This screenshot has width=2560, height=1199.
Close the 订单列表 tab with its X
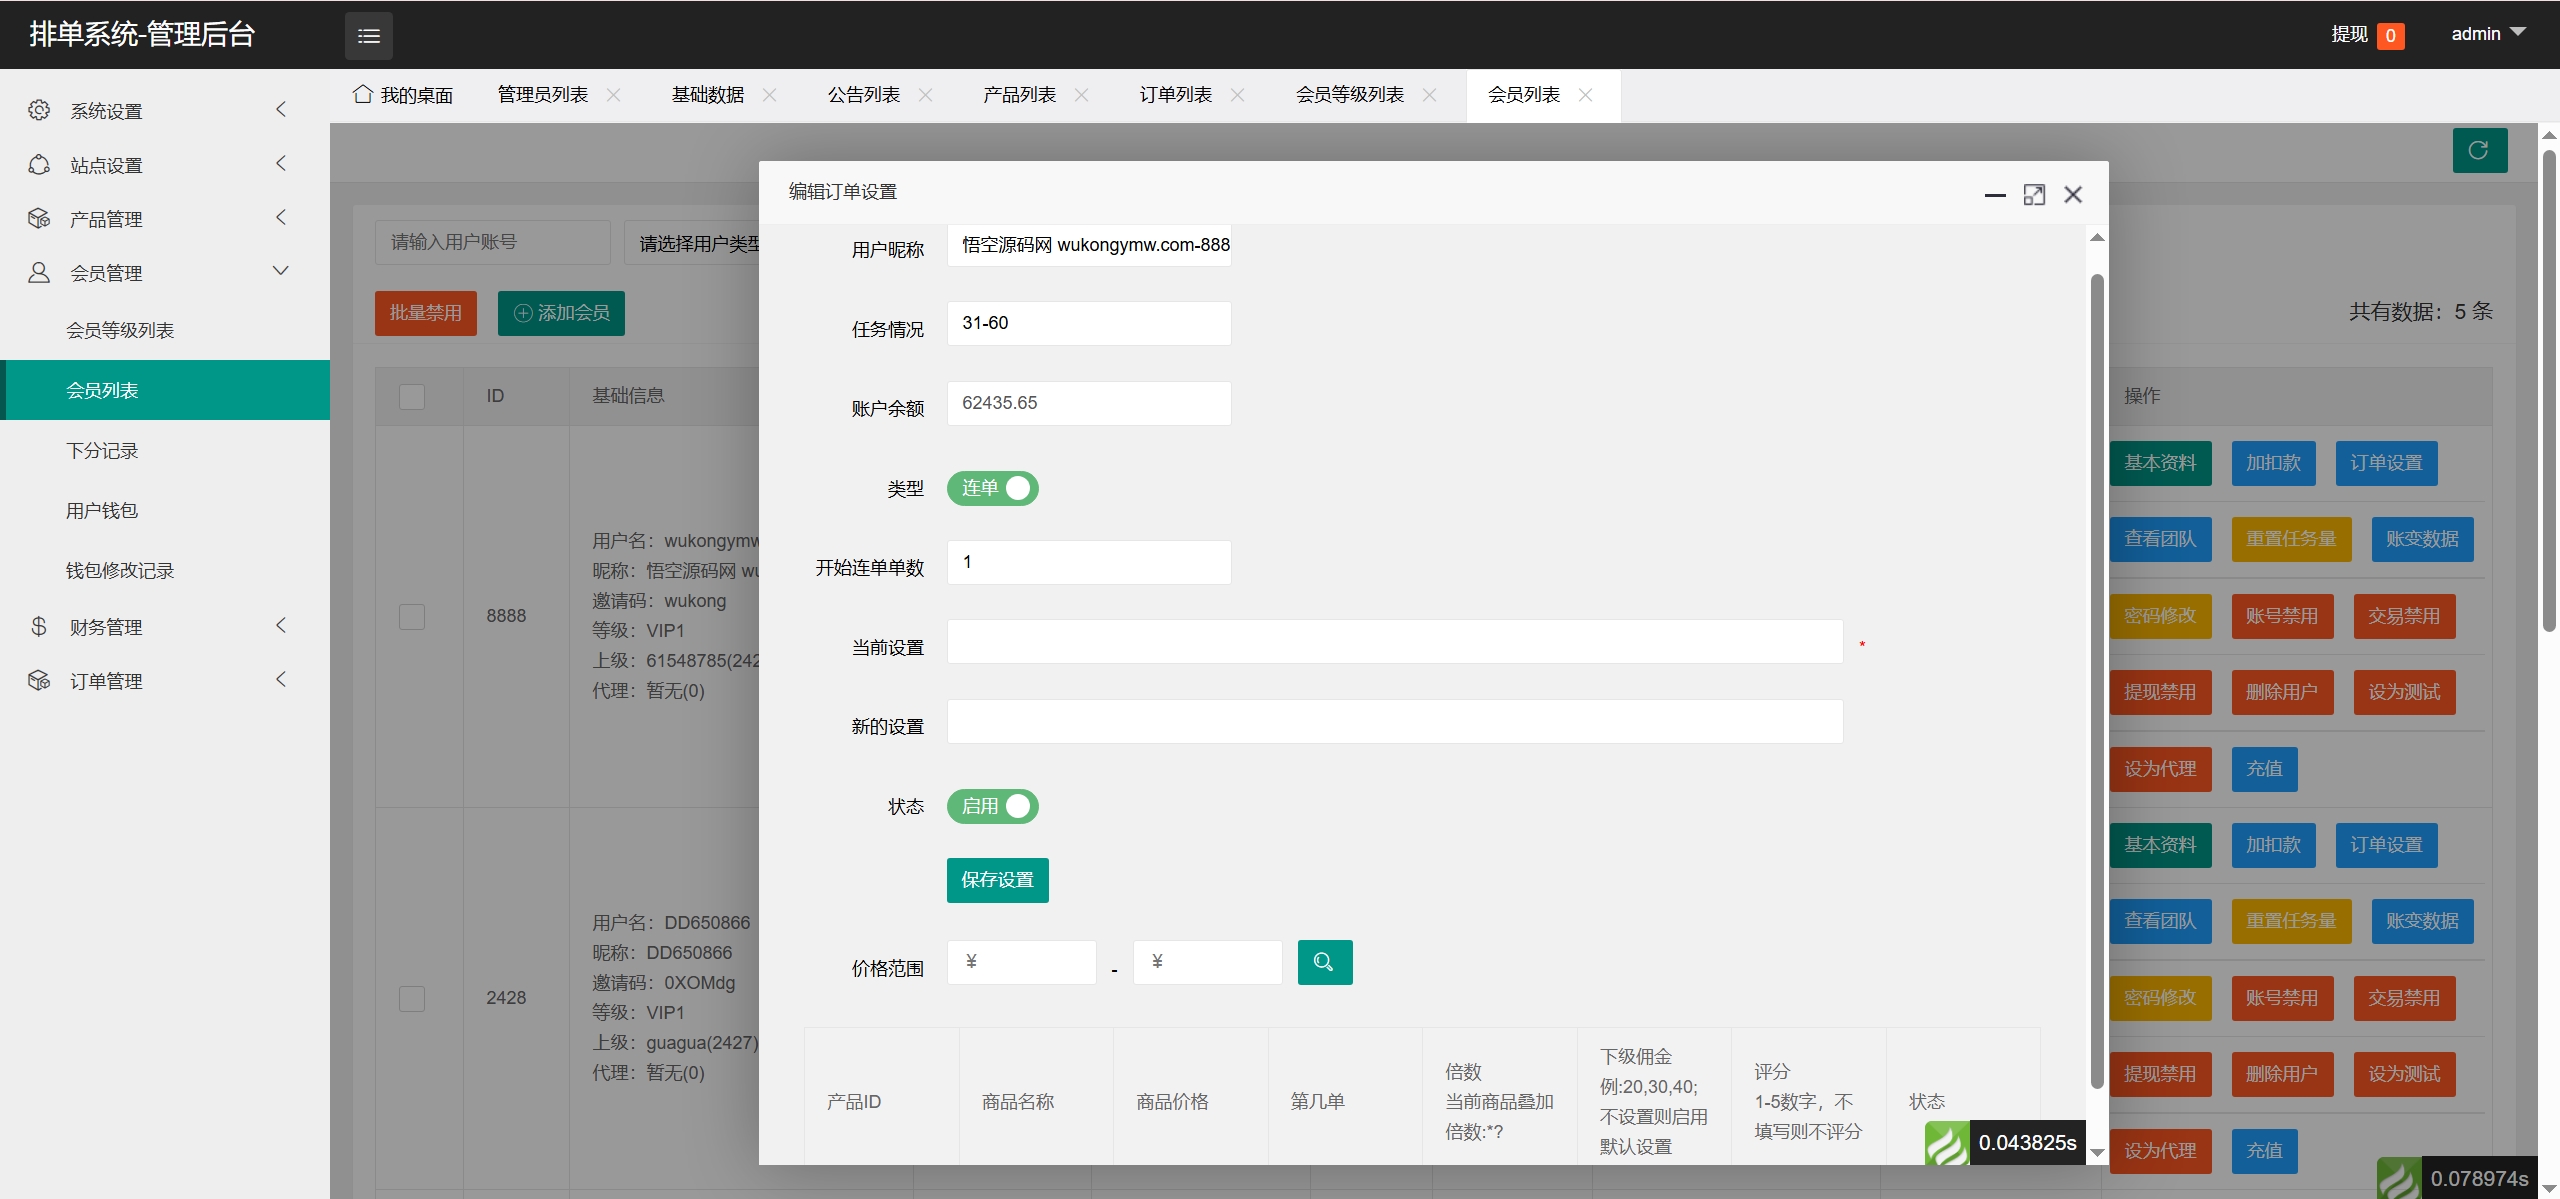click(x=1237, y=95)
